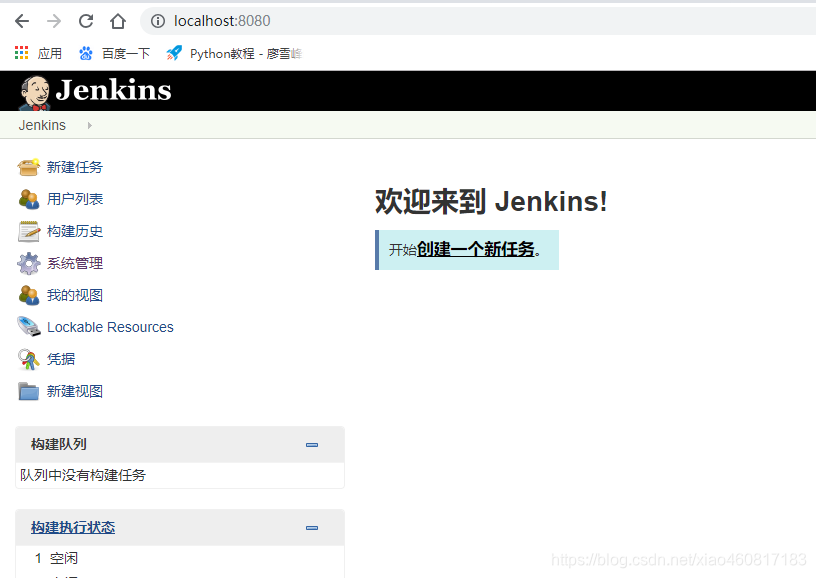The image size is (816, 578).
Task: Click the Jenkins butler logo in header
Action: pyautogui.click(x=35, y=93)
